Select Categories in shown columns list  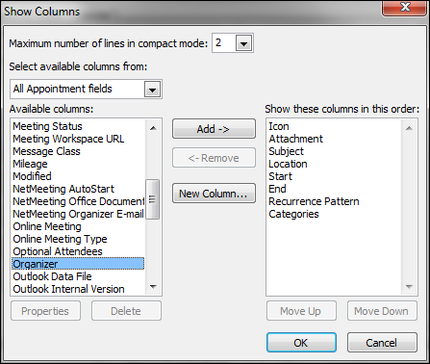[x=294, y=214]
